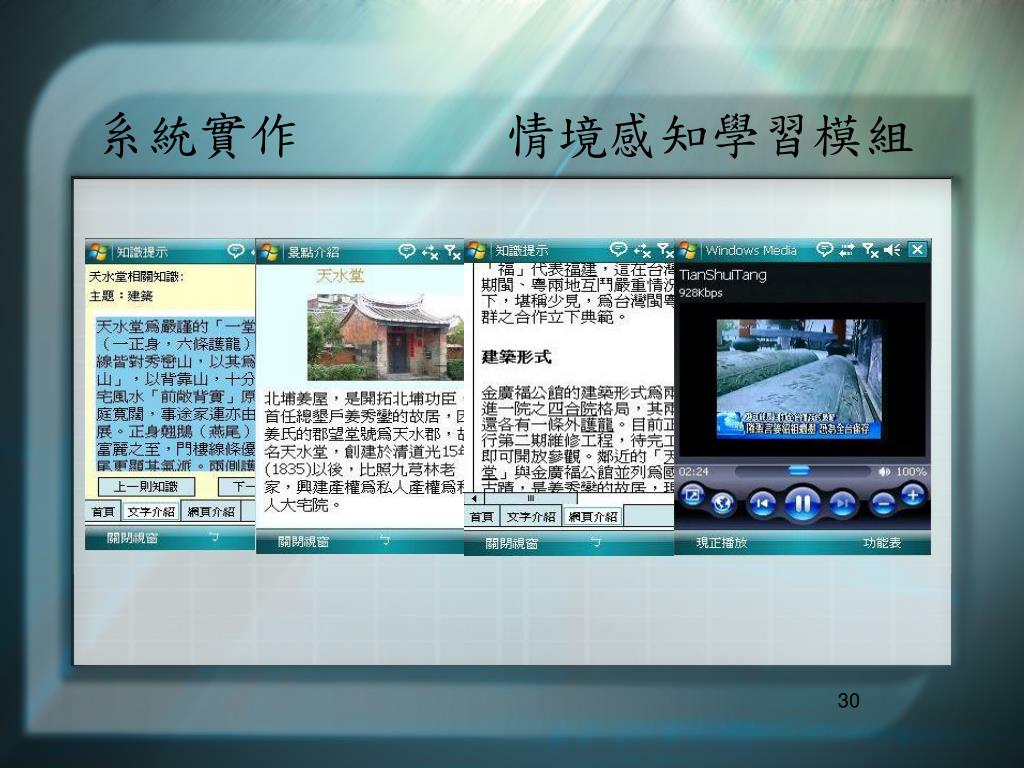The image size is (1024, 768).
Task: Click the connectivity icon in the 景點介紹 window
Action: pyautogui.click(x=429, y=252)
